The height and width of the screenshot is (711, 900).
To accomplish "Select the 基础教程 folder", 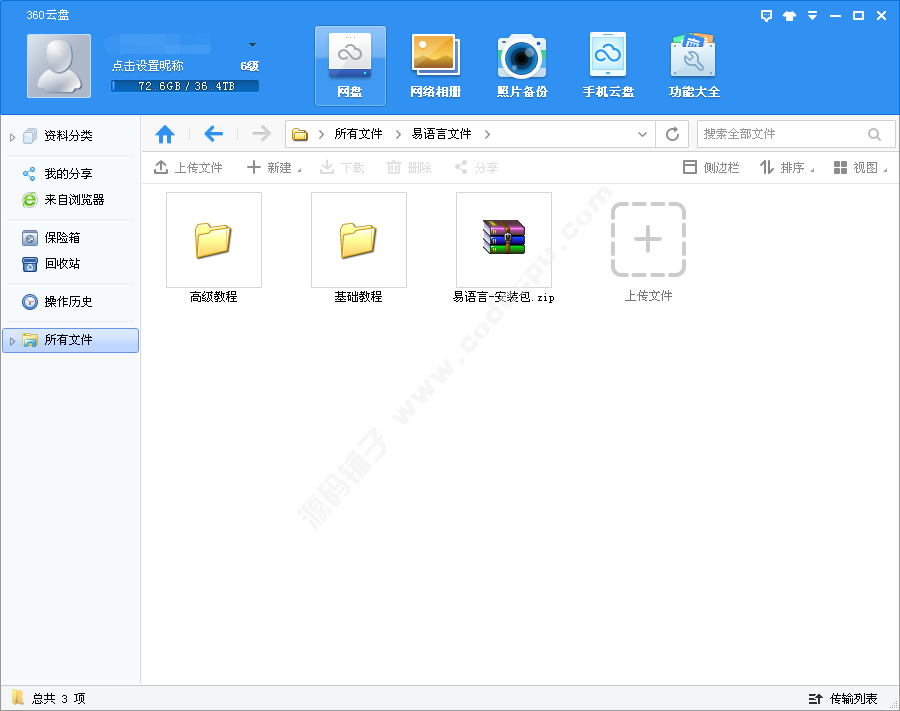I will coord(359,240).
